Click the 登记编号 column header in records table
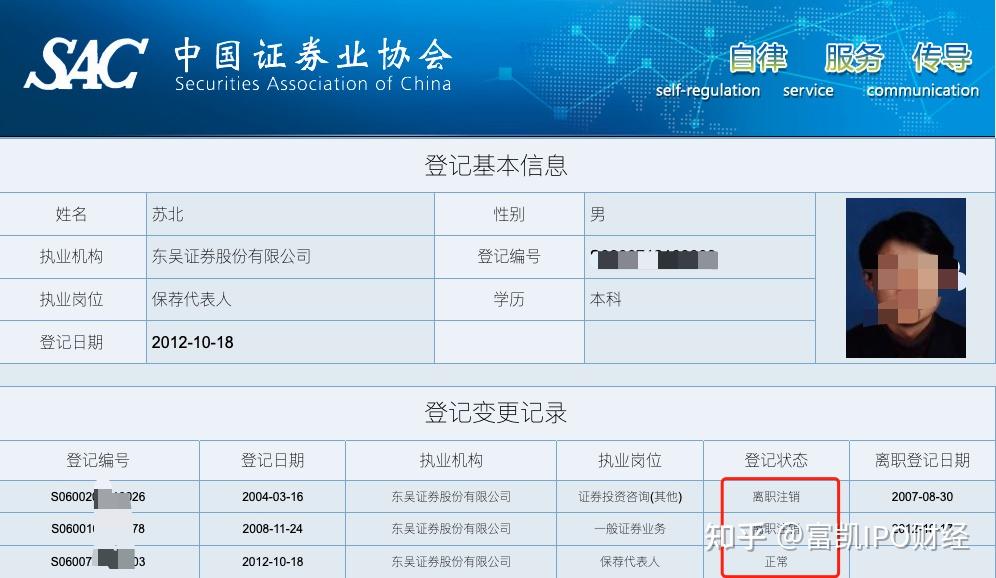 point(98,460)
